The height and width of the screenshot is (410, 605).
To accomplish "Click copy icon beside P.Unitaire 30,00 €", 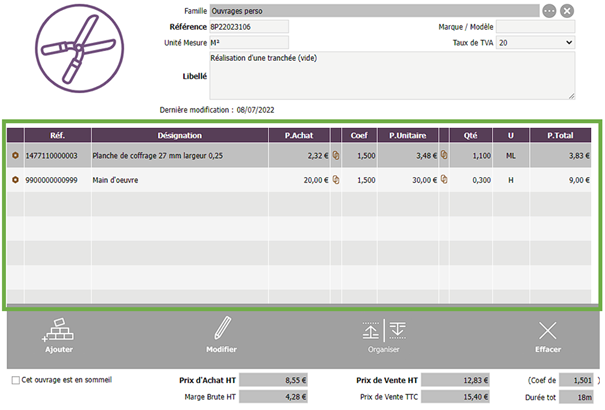I will [x=443, y=180].
